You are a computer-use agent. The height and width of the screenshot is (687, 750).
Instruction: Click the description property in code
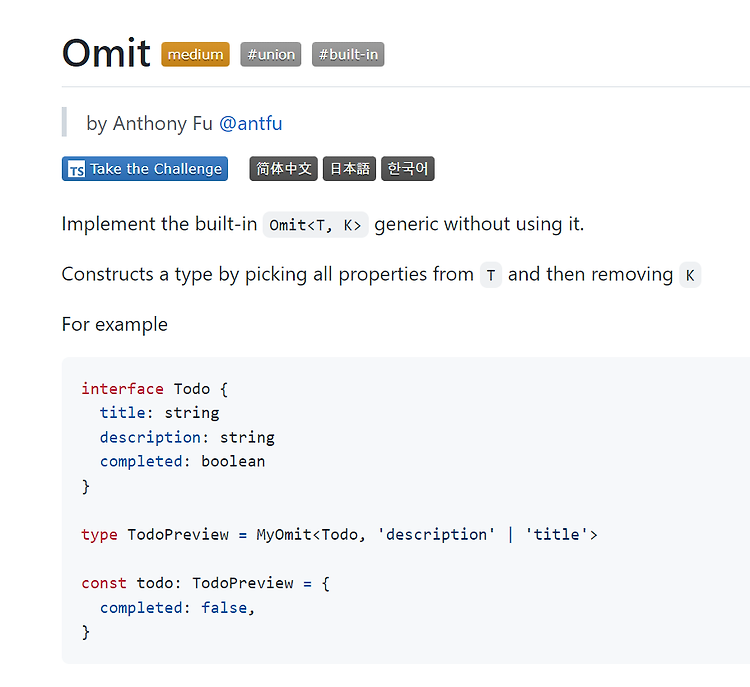150,437
